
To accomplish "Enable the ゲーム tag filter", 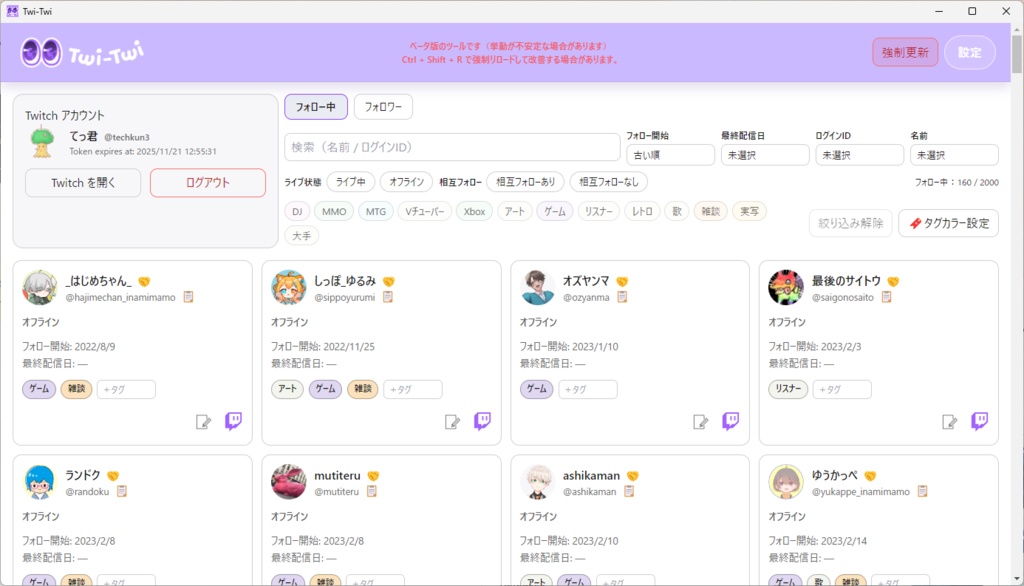I will 555,211.
